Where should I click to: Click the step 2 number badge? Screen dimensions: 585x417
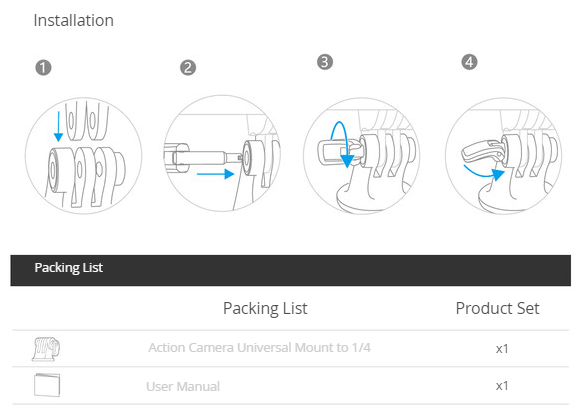[x=188, y=68]
